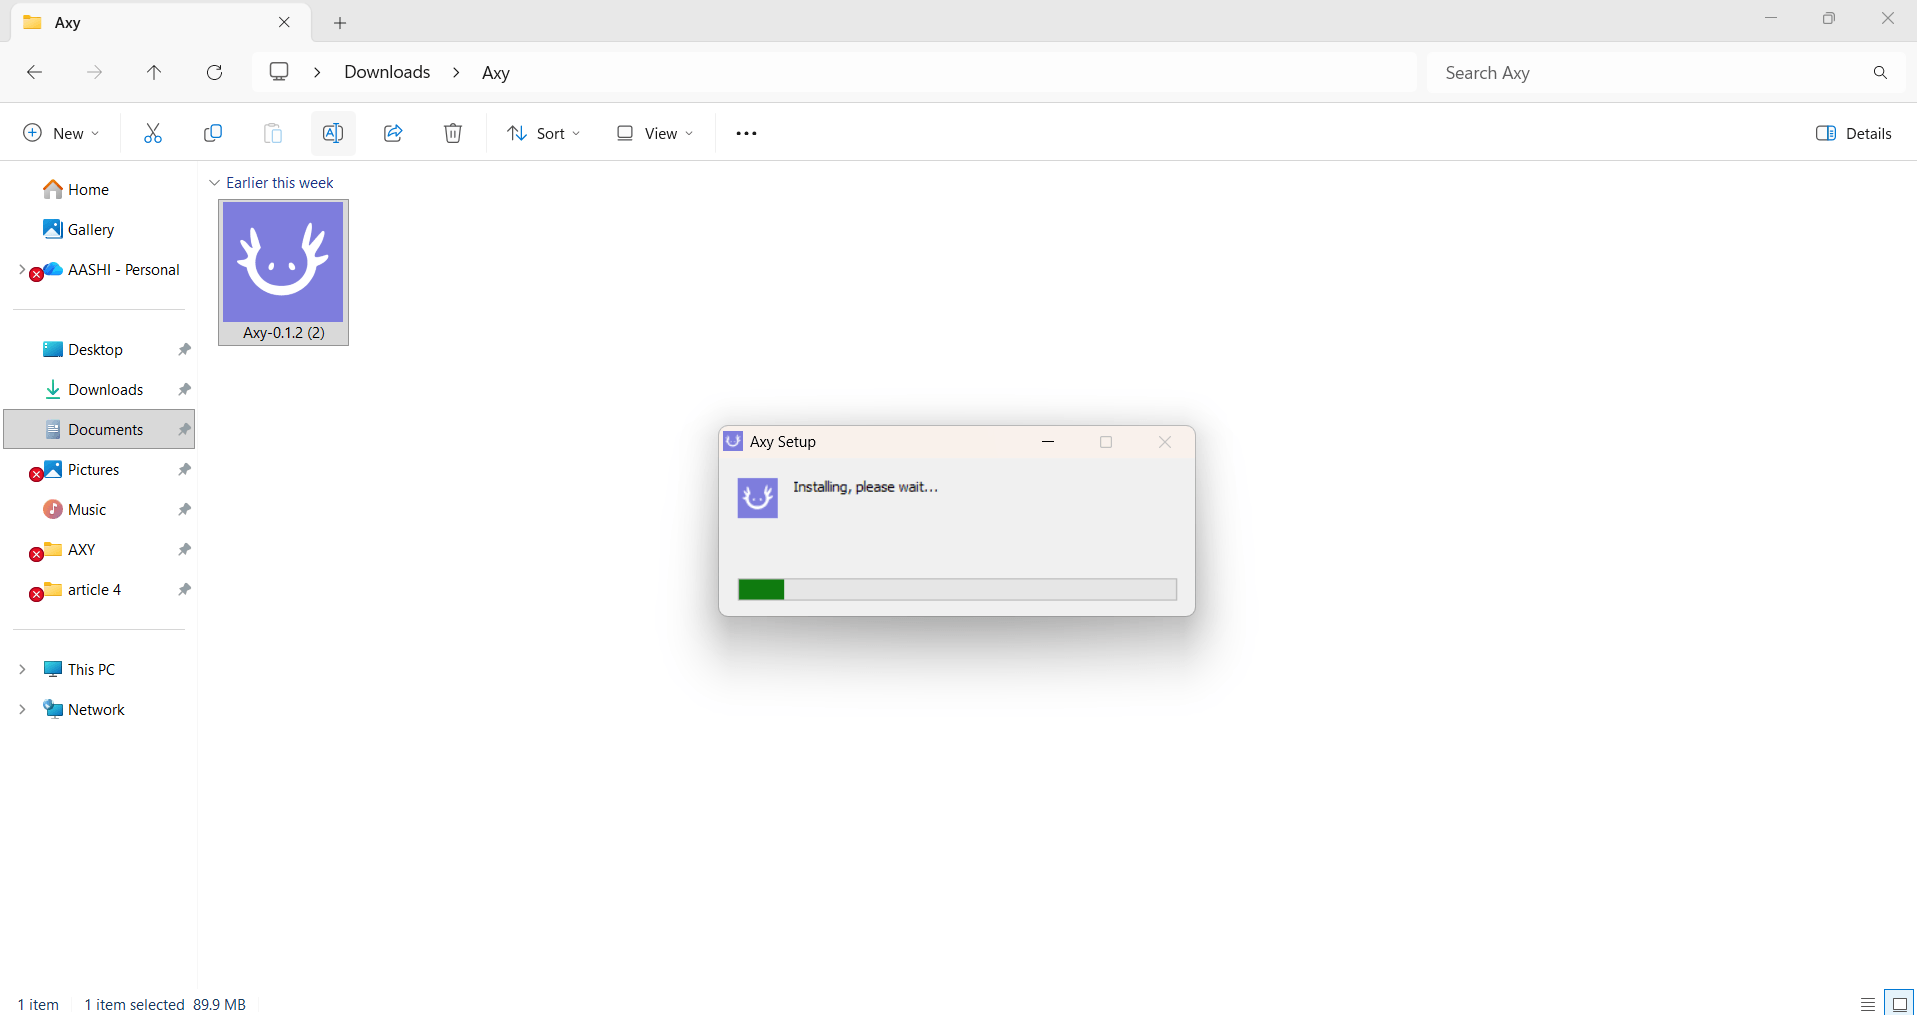Open Gallery in navigation pane
The height and width of the screenshot is (1015, 1917).
click(x=79, y=229)
